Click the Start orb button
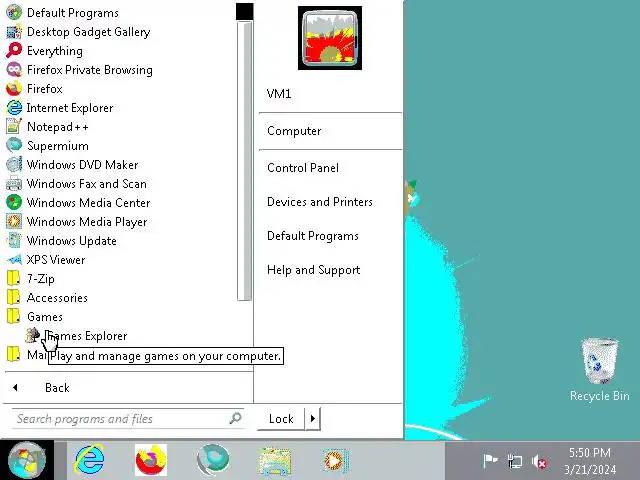This screenshot has height=480, width=640. (27, 460)
